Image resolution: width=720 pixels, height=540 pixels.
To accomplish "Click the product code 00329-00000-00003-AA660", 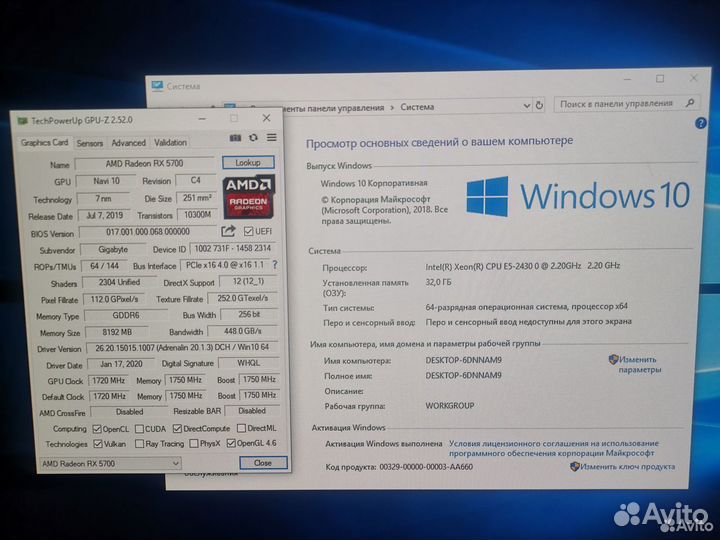I will coord(426,467).
